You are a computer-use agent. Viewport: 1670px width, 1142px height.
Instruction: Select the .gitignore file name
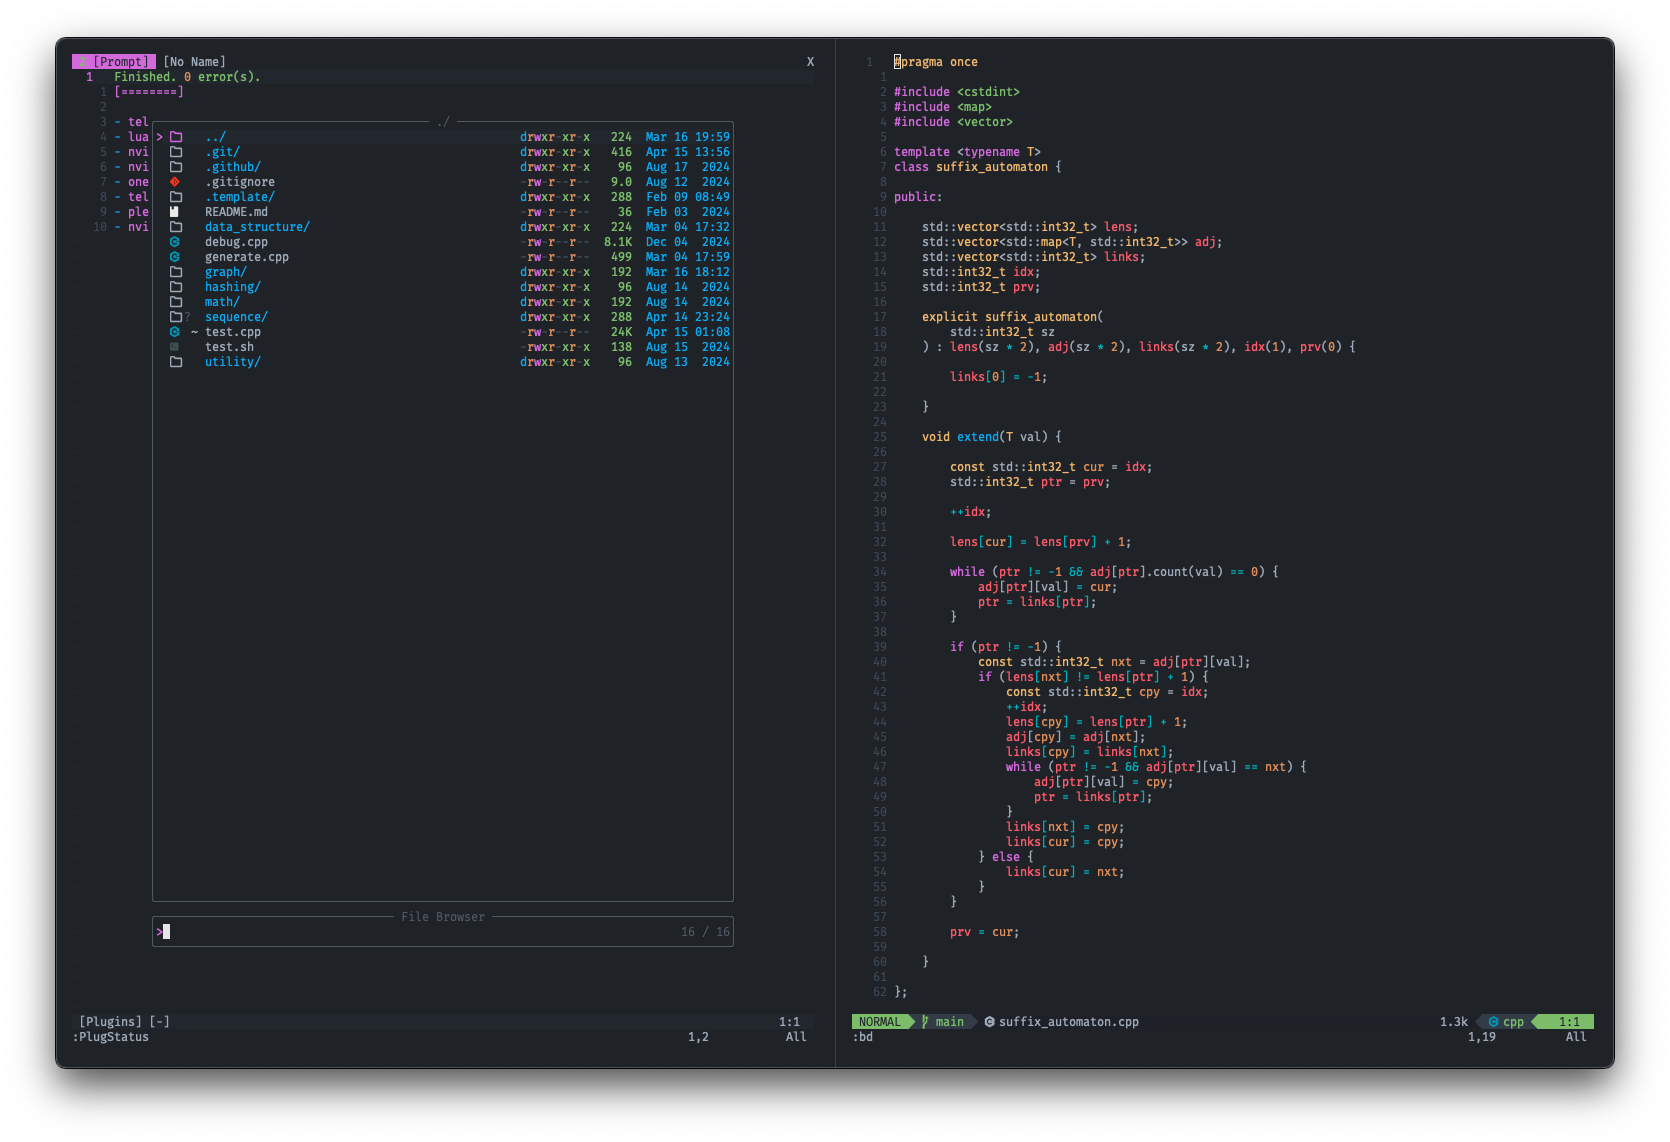coord(240,182)
